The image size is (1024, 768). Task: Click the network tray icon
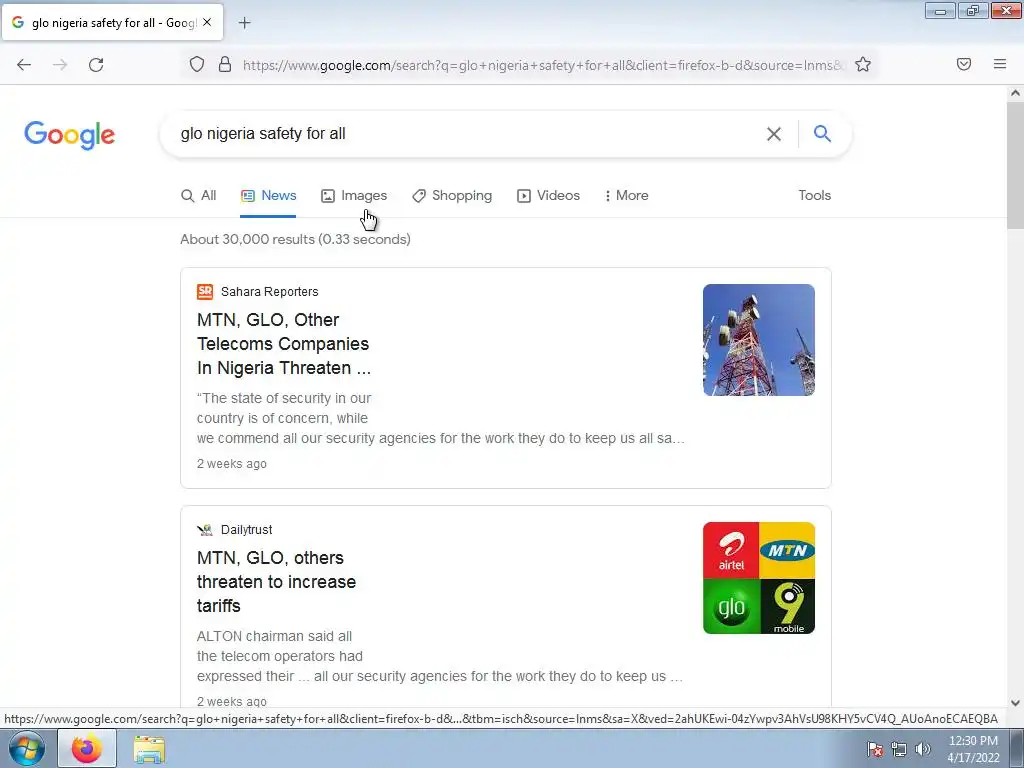(899, 749)
